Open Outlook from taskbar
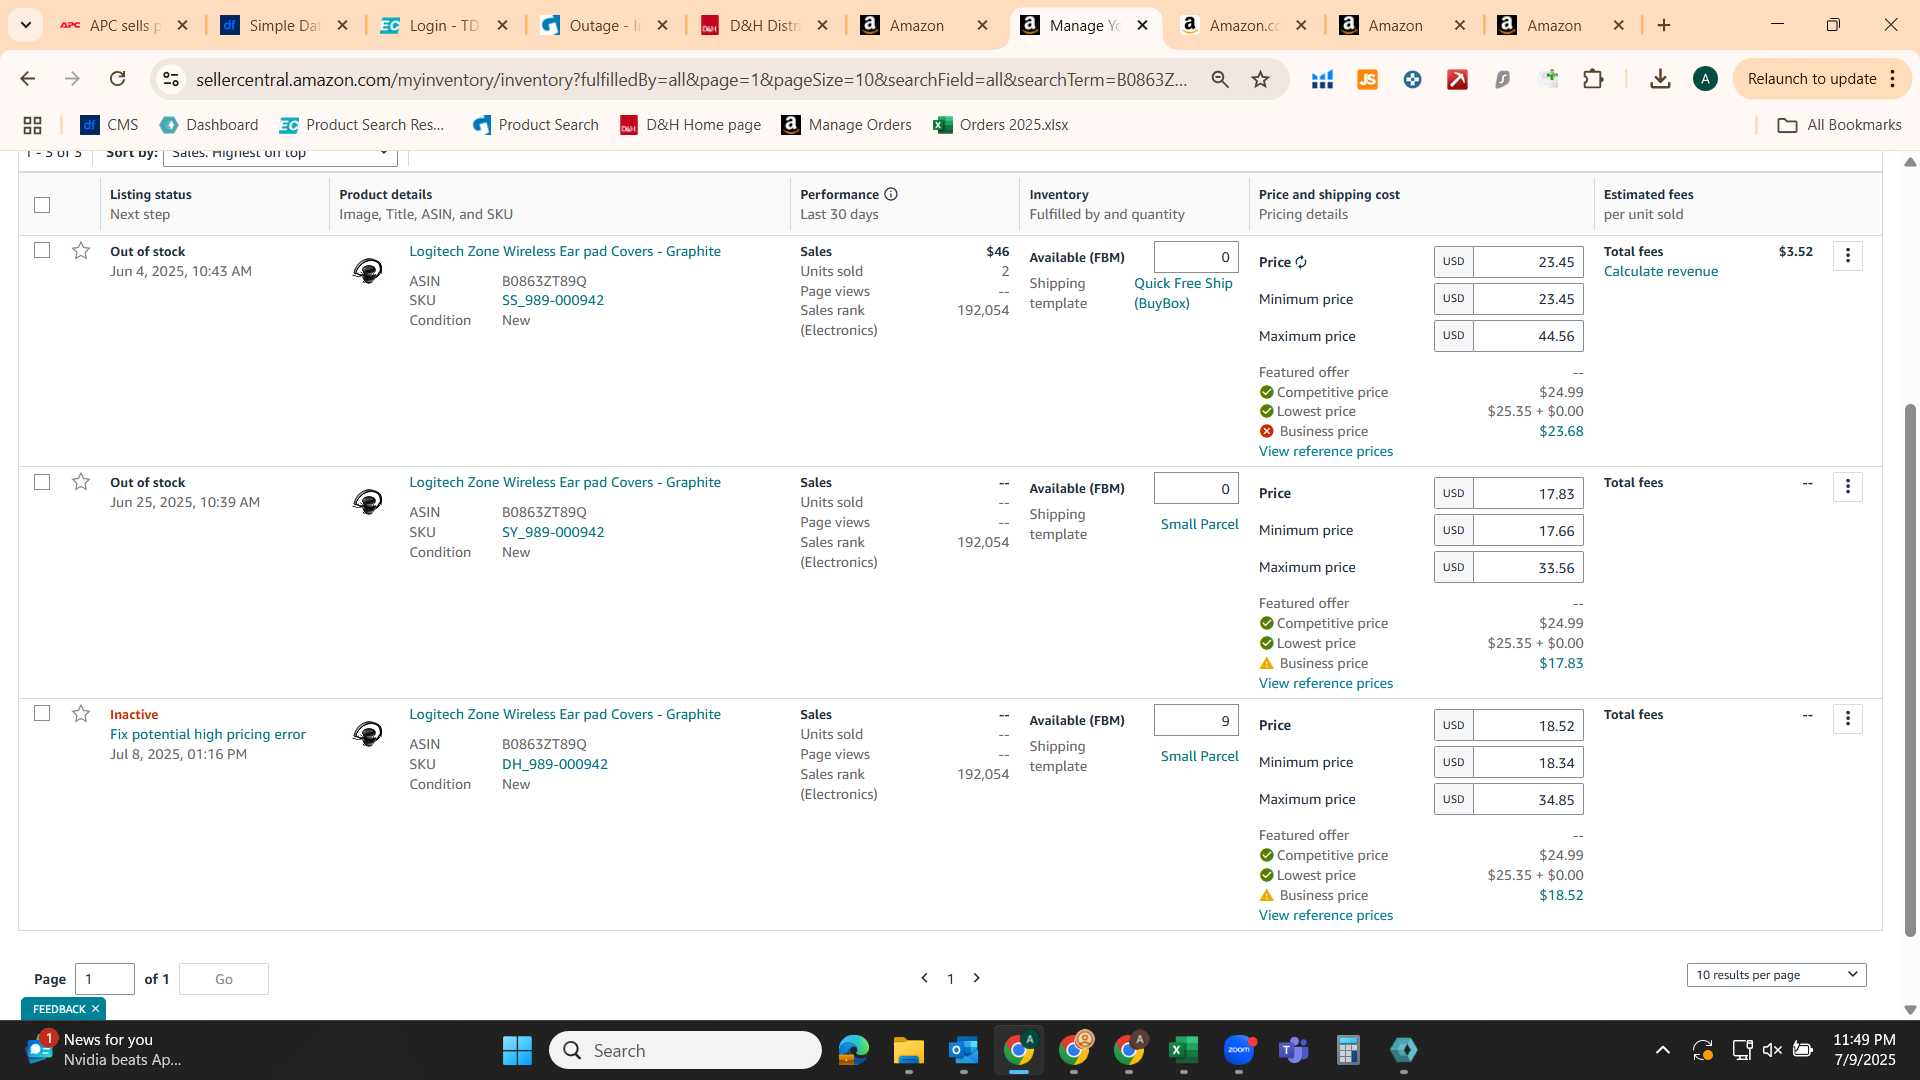Image resolution: width=1920 pixels, height=1080 pixels. point(963,1050)
